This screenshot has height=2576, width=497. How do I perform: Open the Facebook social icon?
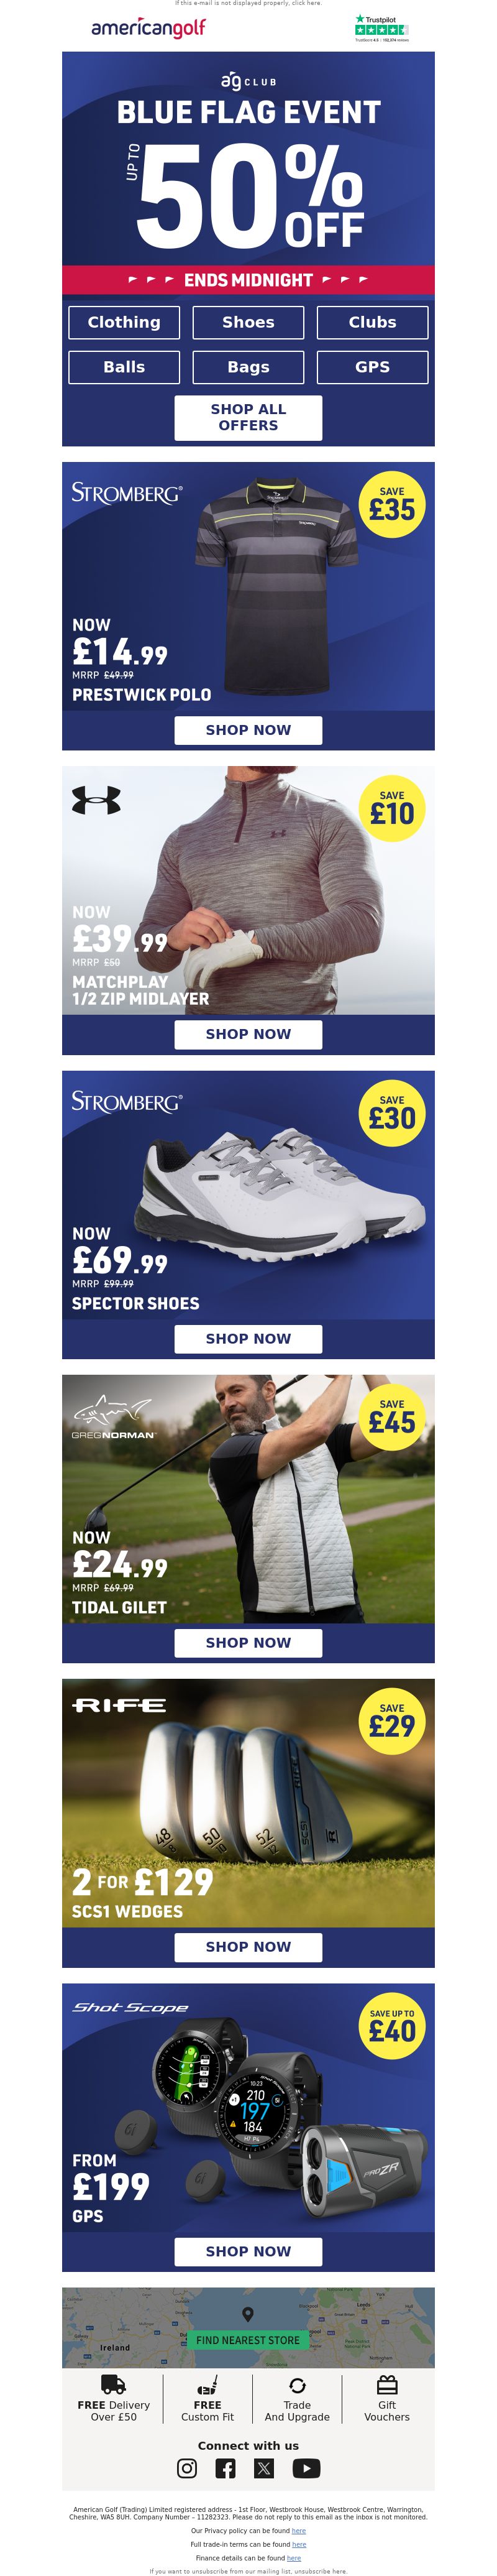(226, 2468)
